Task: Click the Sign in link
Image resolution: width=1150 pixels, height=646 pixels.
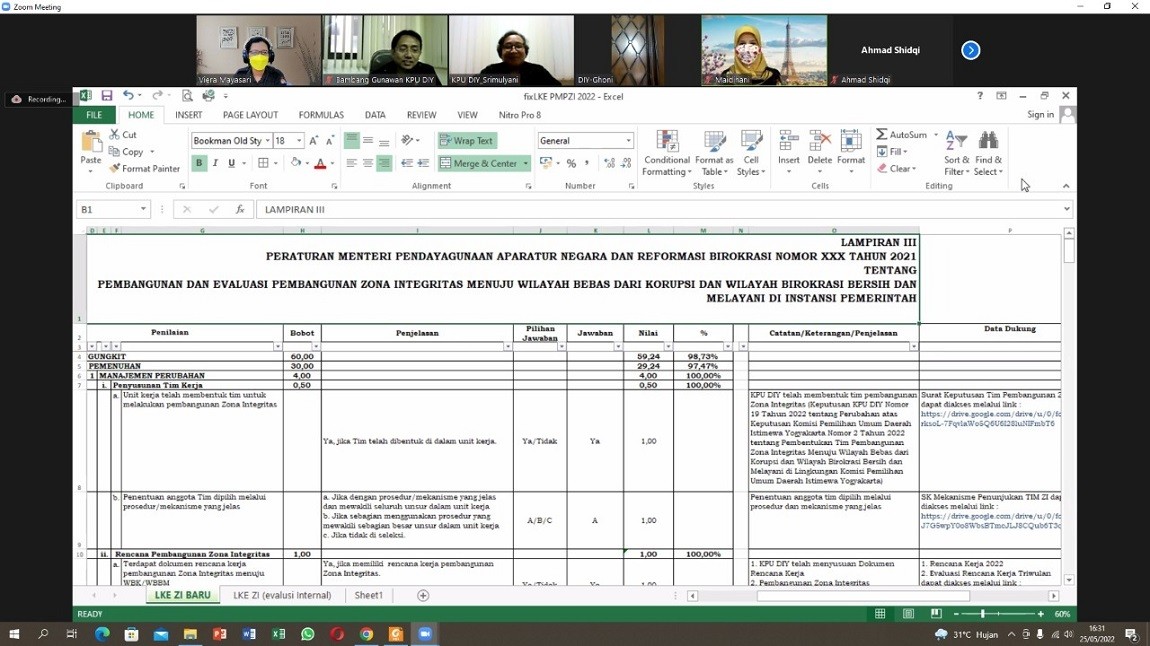Action: tap(1040, 115)
